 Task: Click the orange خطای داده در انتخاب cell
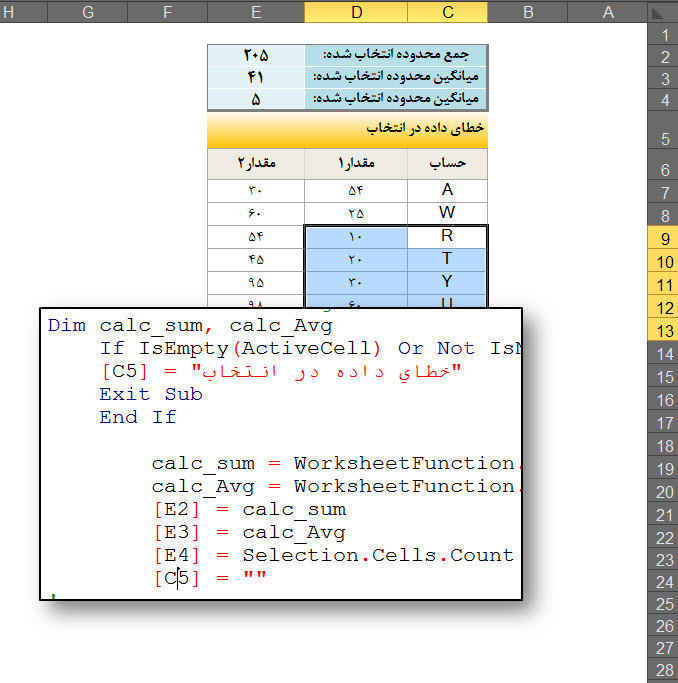coord(347,130)
